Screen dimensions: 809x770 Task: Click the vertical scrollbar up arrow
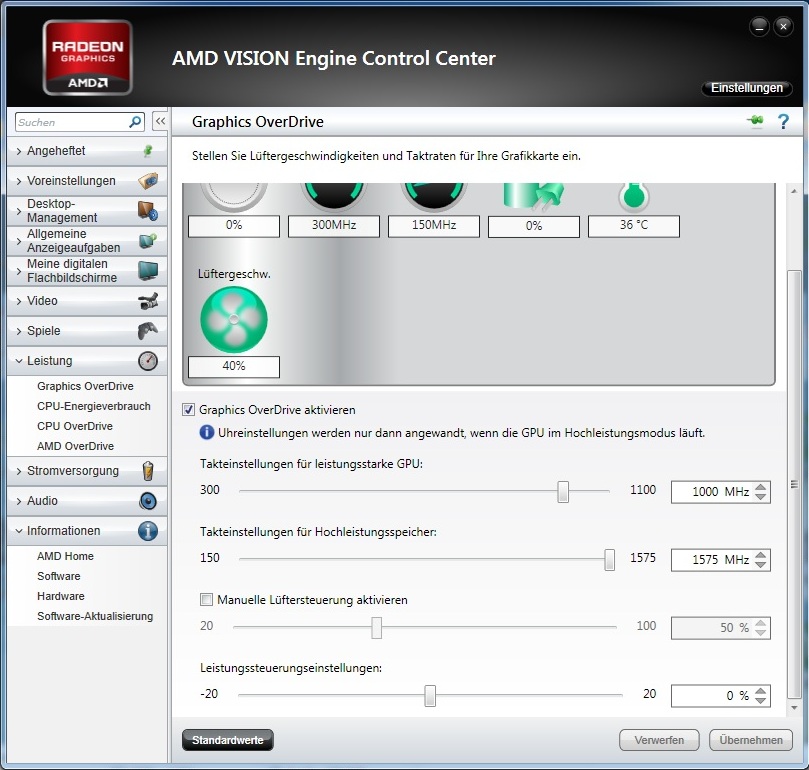pyautogui.click(x=794, y=191)
